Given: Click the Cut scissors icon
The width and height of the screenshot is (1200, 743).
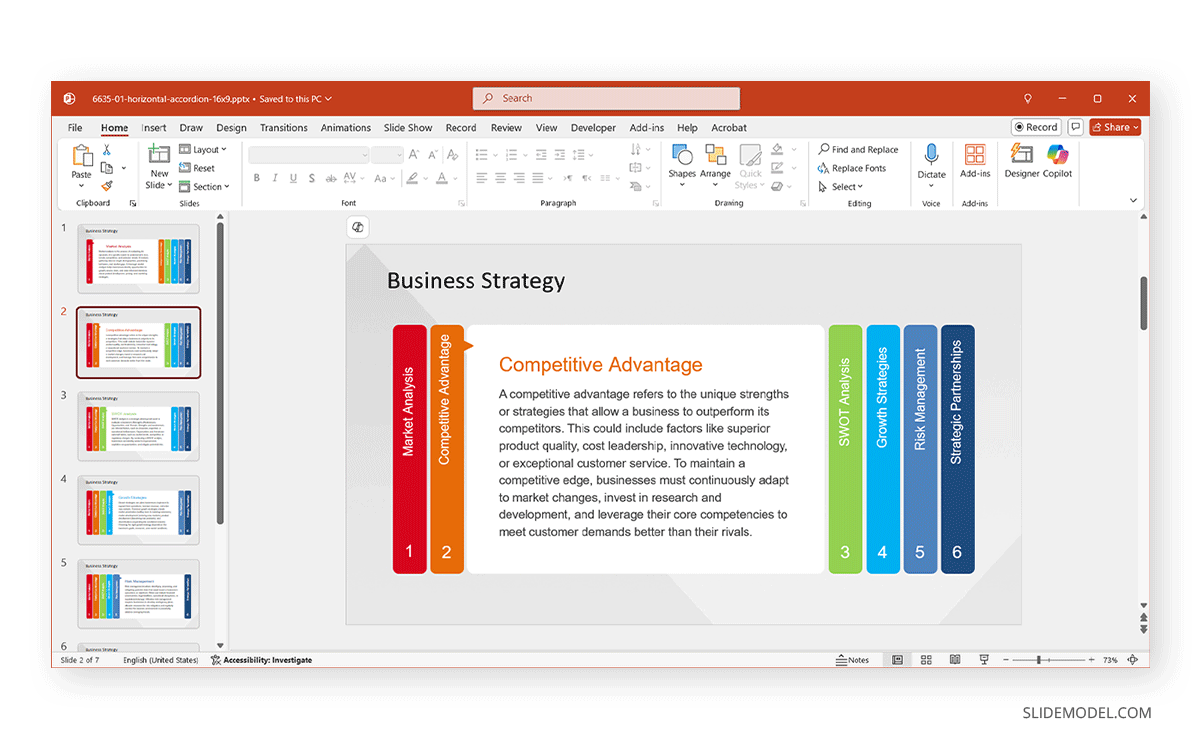Looking at the screenshot, I should pyautogui.click(x=107, y=150).
